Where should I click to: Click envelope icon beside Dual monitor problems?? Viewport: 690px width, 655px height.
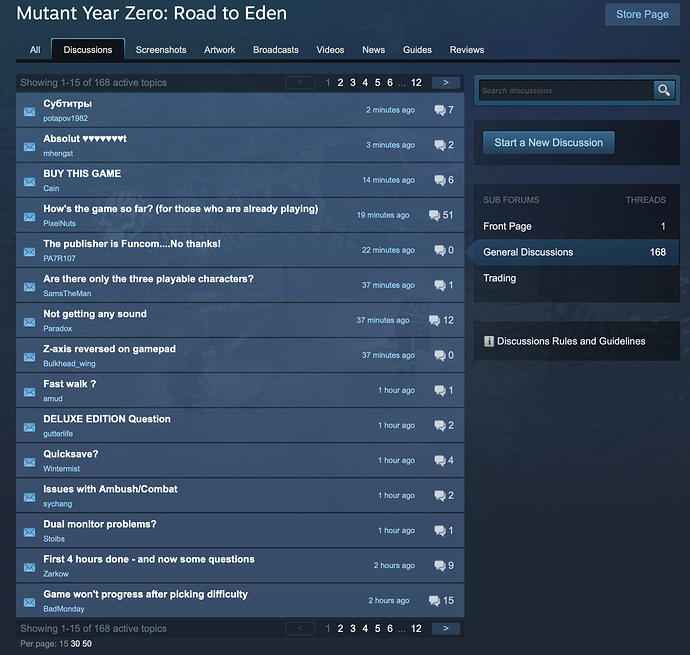[x=29, y=532]
